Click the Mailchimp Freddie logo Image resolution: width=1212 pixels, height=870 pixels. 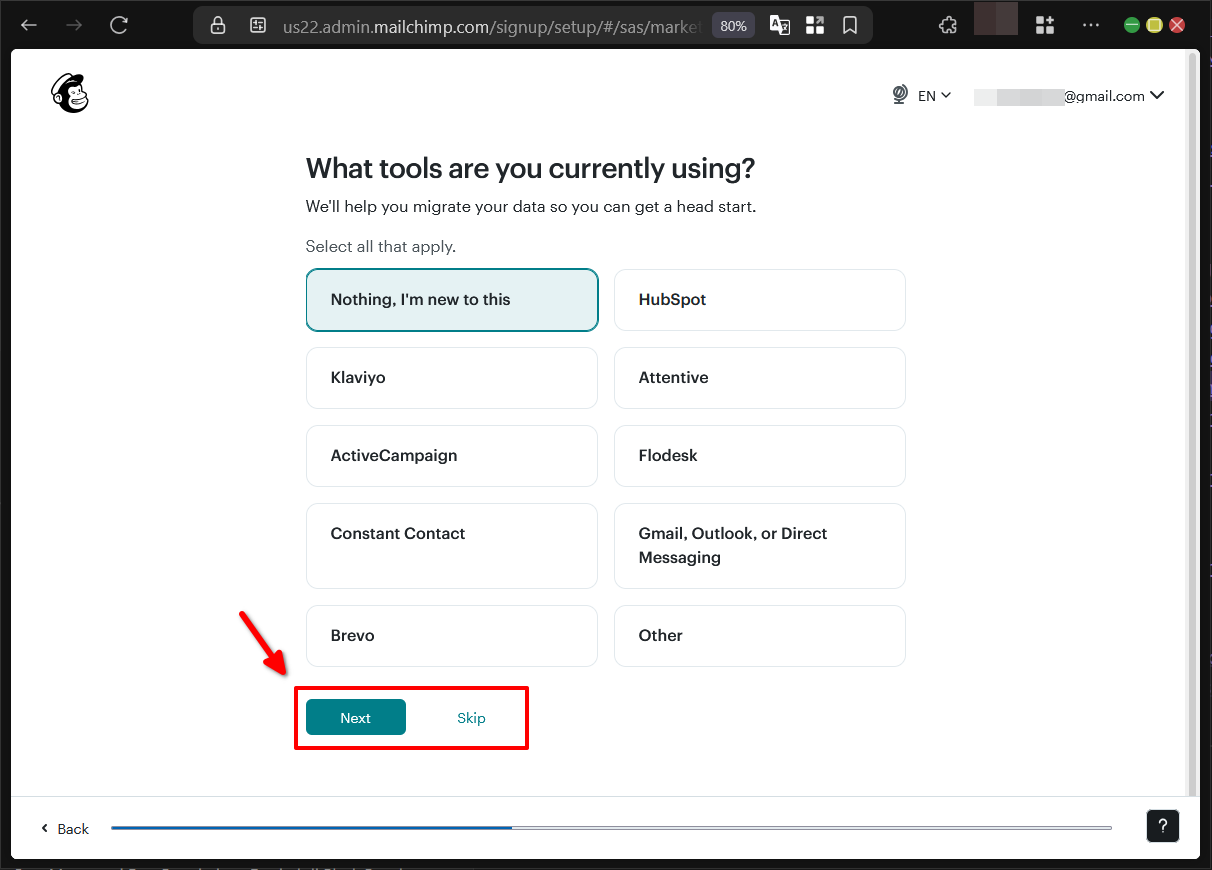click(x=68, y=92)
